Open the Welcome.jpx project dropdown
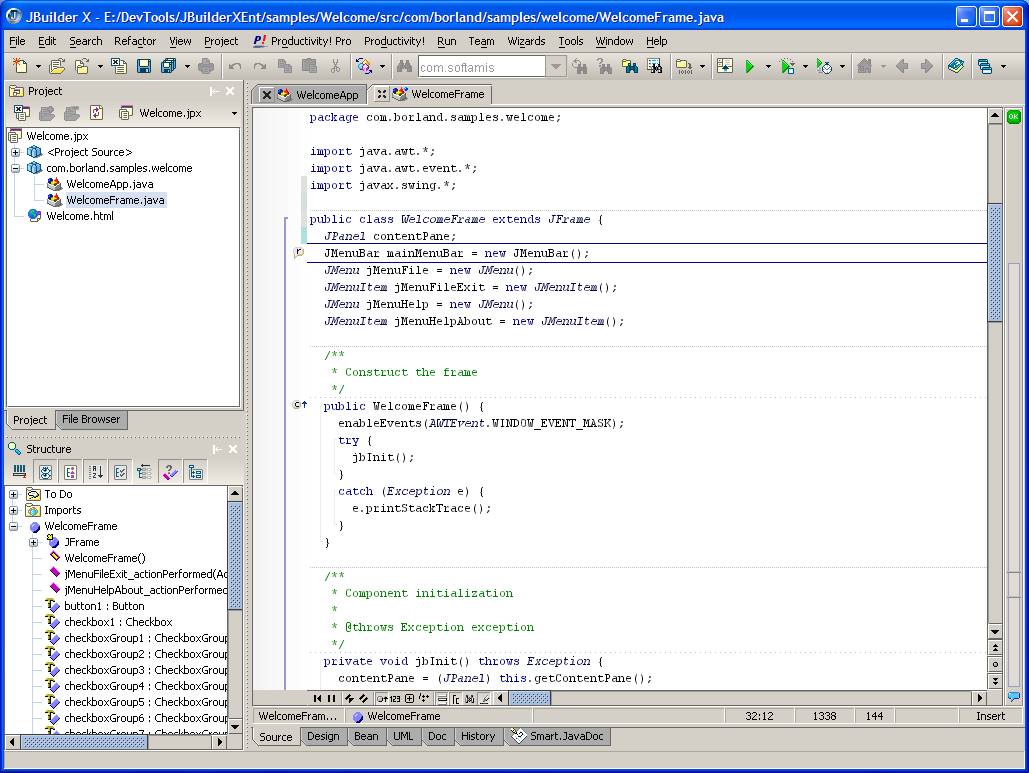Viewport: 1029px width, 773px height. pyautogui.click(x=234, y=114)
